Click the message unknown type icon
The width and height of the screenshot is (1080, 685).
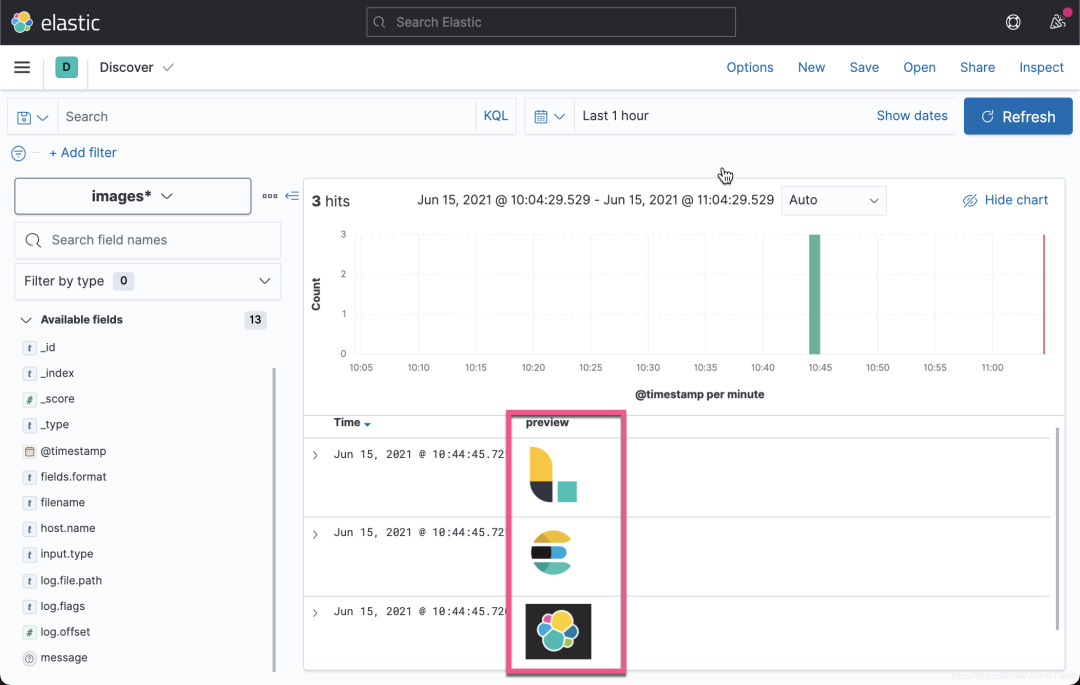tap(30, 659)
